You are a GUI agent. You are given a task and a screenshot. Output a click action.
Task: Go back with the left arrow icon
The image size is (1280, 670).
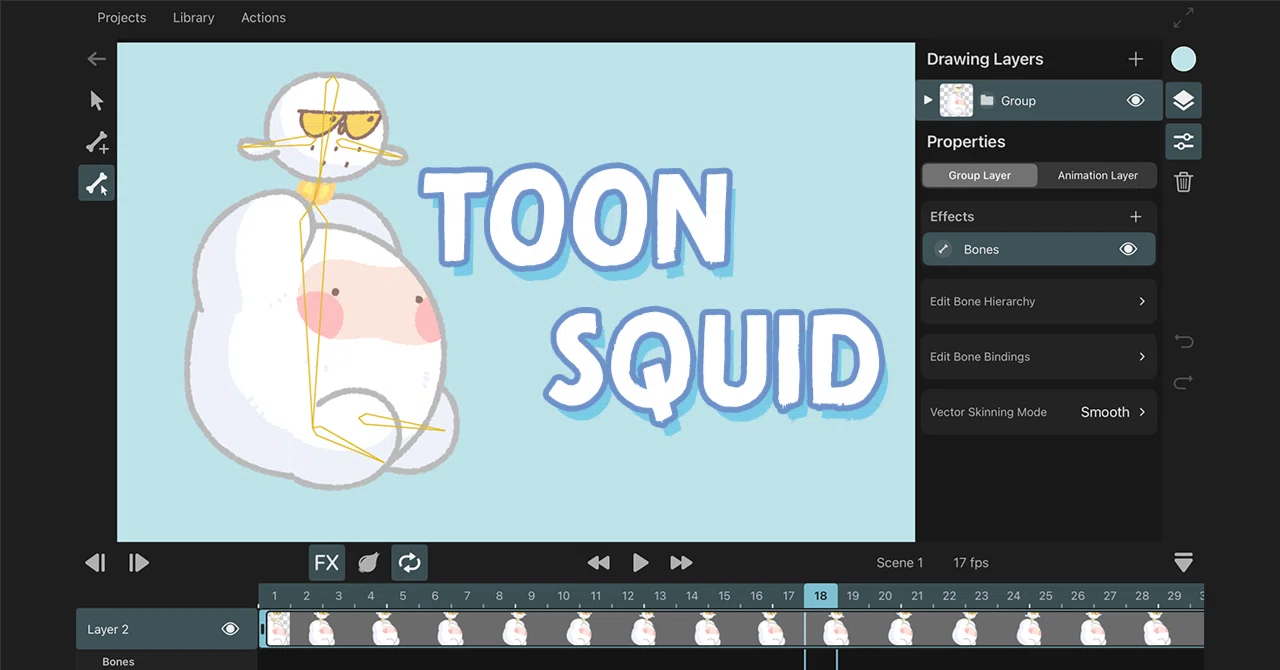[x=96, y=59]
